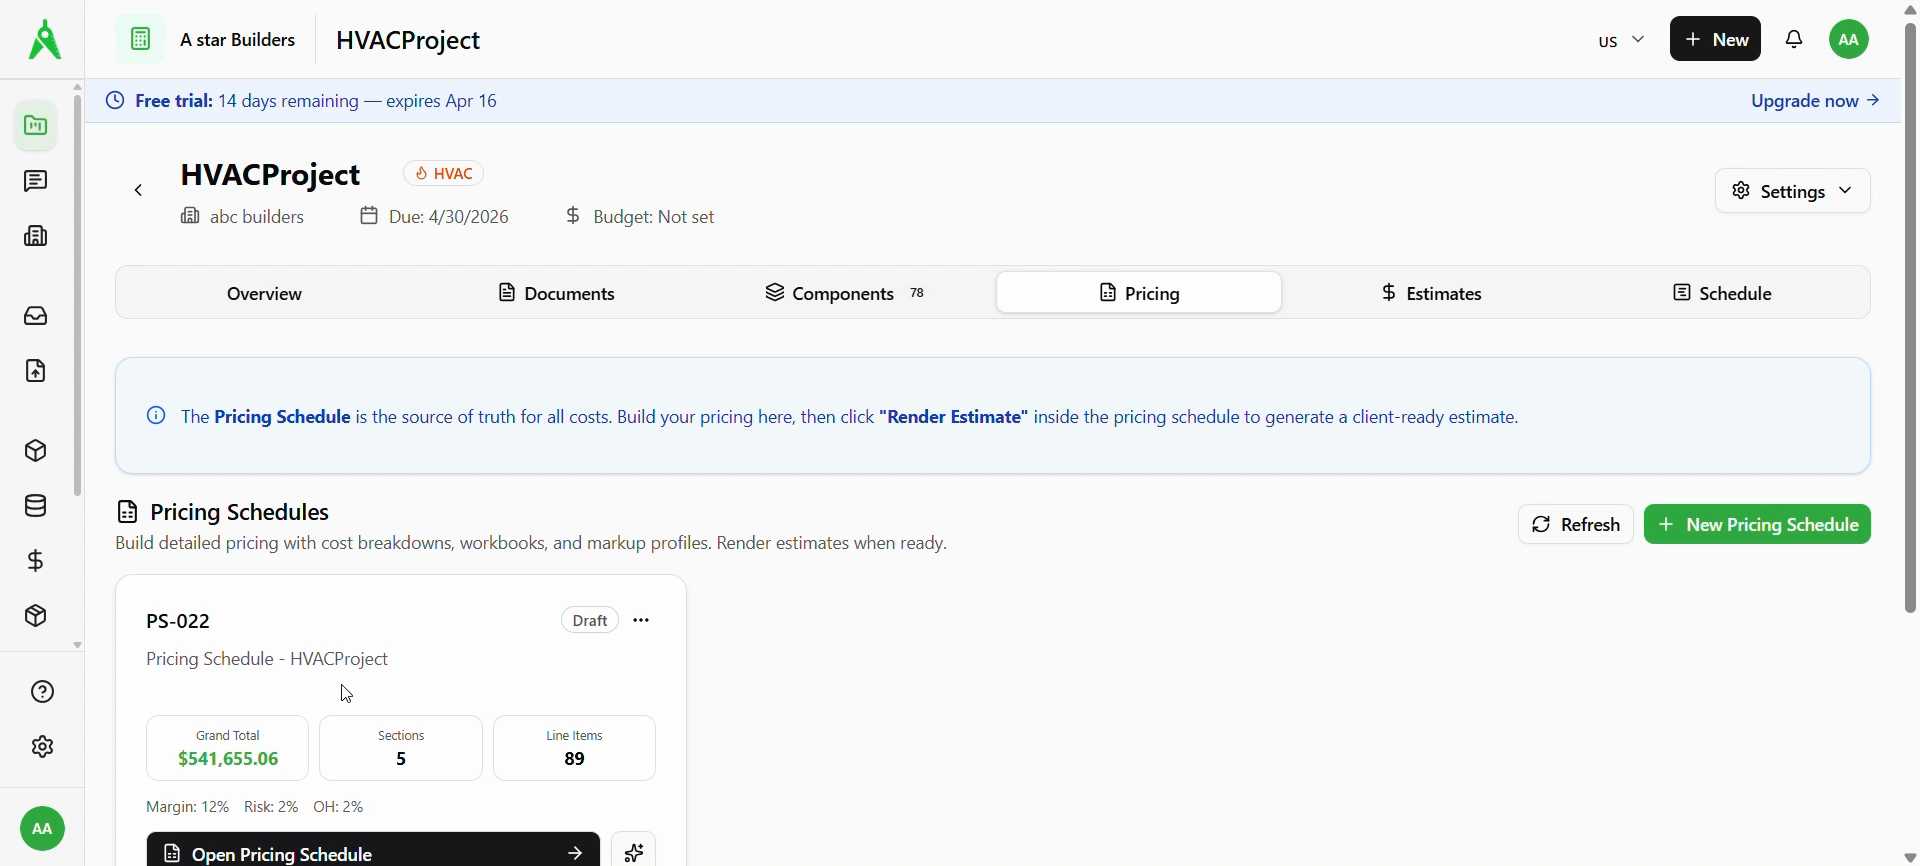Go back using the left chevron arrow
Image resolution: width=1920 pixels, height=866 pixels.
point(139,191)
